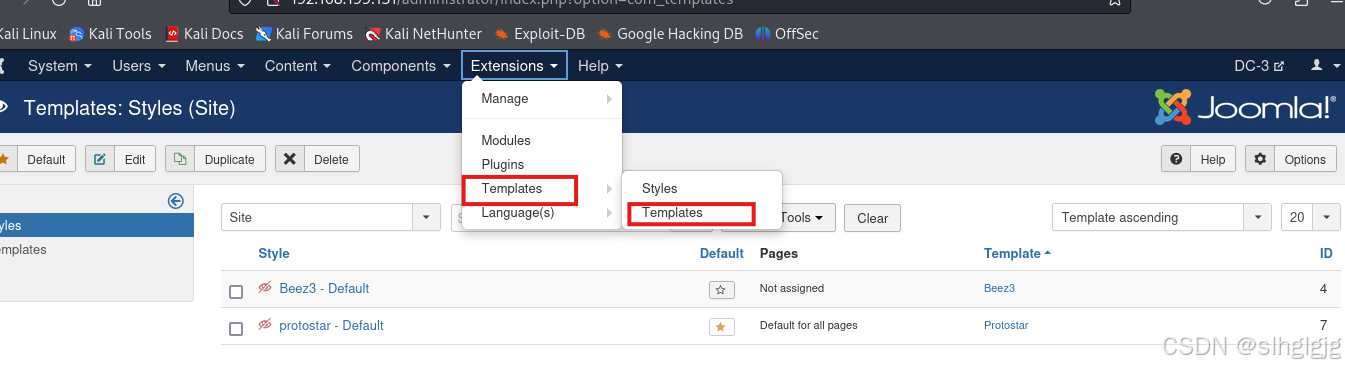Open the System menu
Image resolution: width=1345 pixels, height=368 pixels.
pos(60,66)
